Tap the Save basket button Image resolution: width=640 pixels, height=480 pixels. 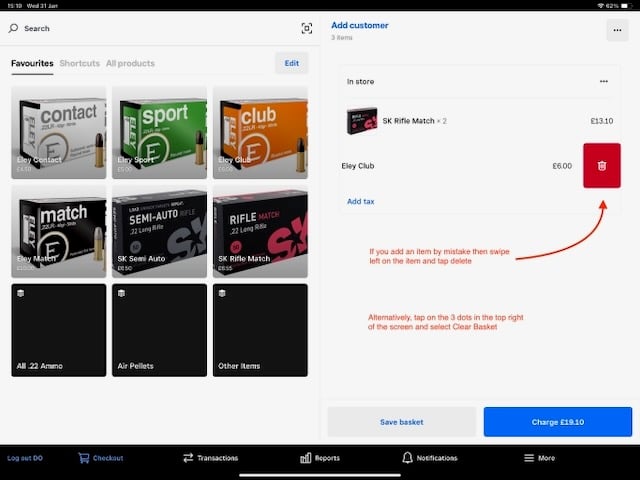[x=401, y=422]
